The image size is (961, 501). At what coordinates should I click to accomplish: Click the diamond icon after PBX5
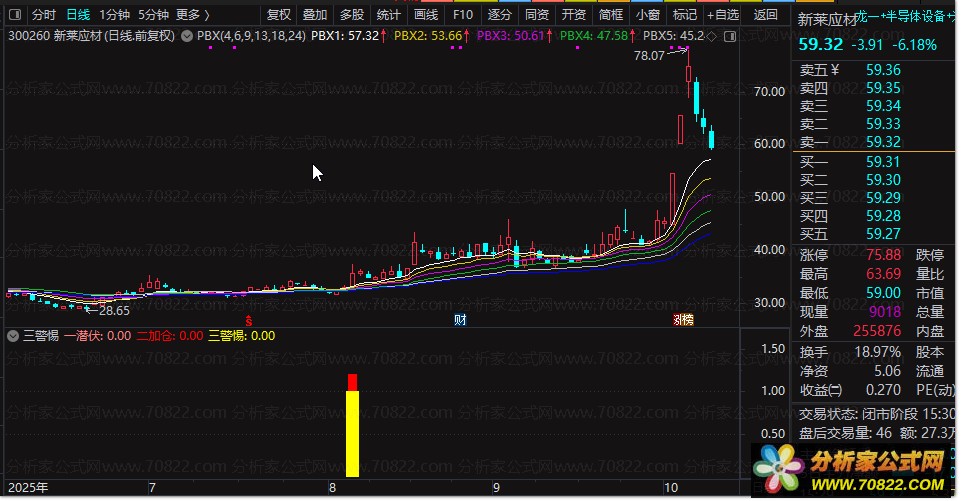[x=712, y=36]
